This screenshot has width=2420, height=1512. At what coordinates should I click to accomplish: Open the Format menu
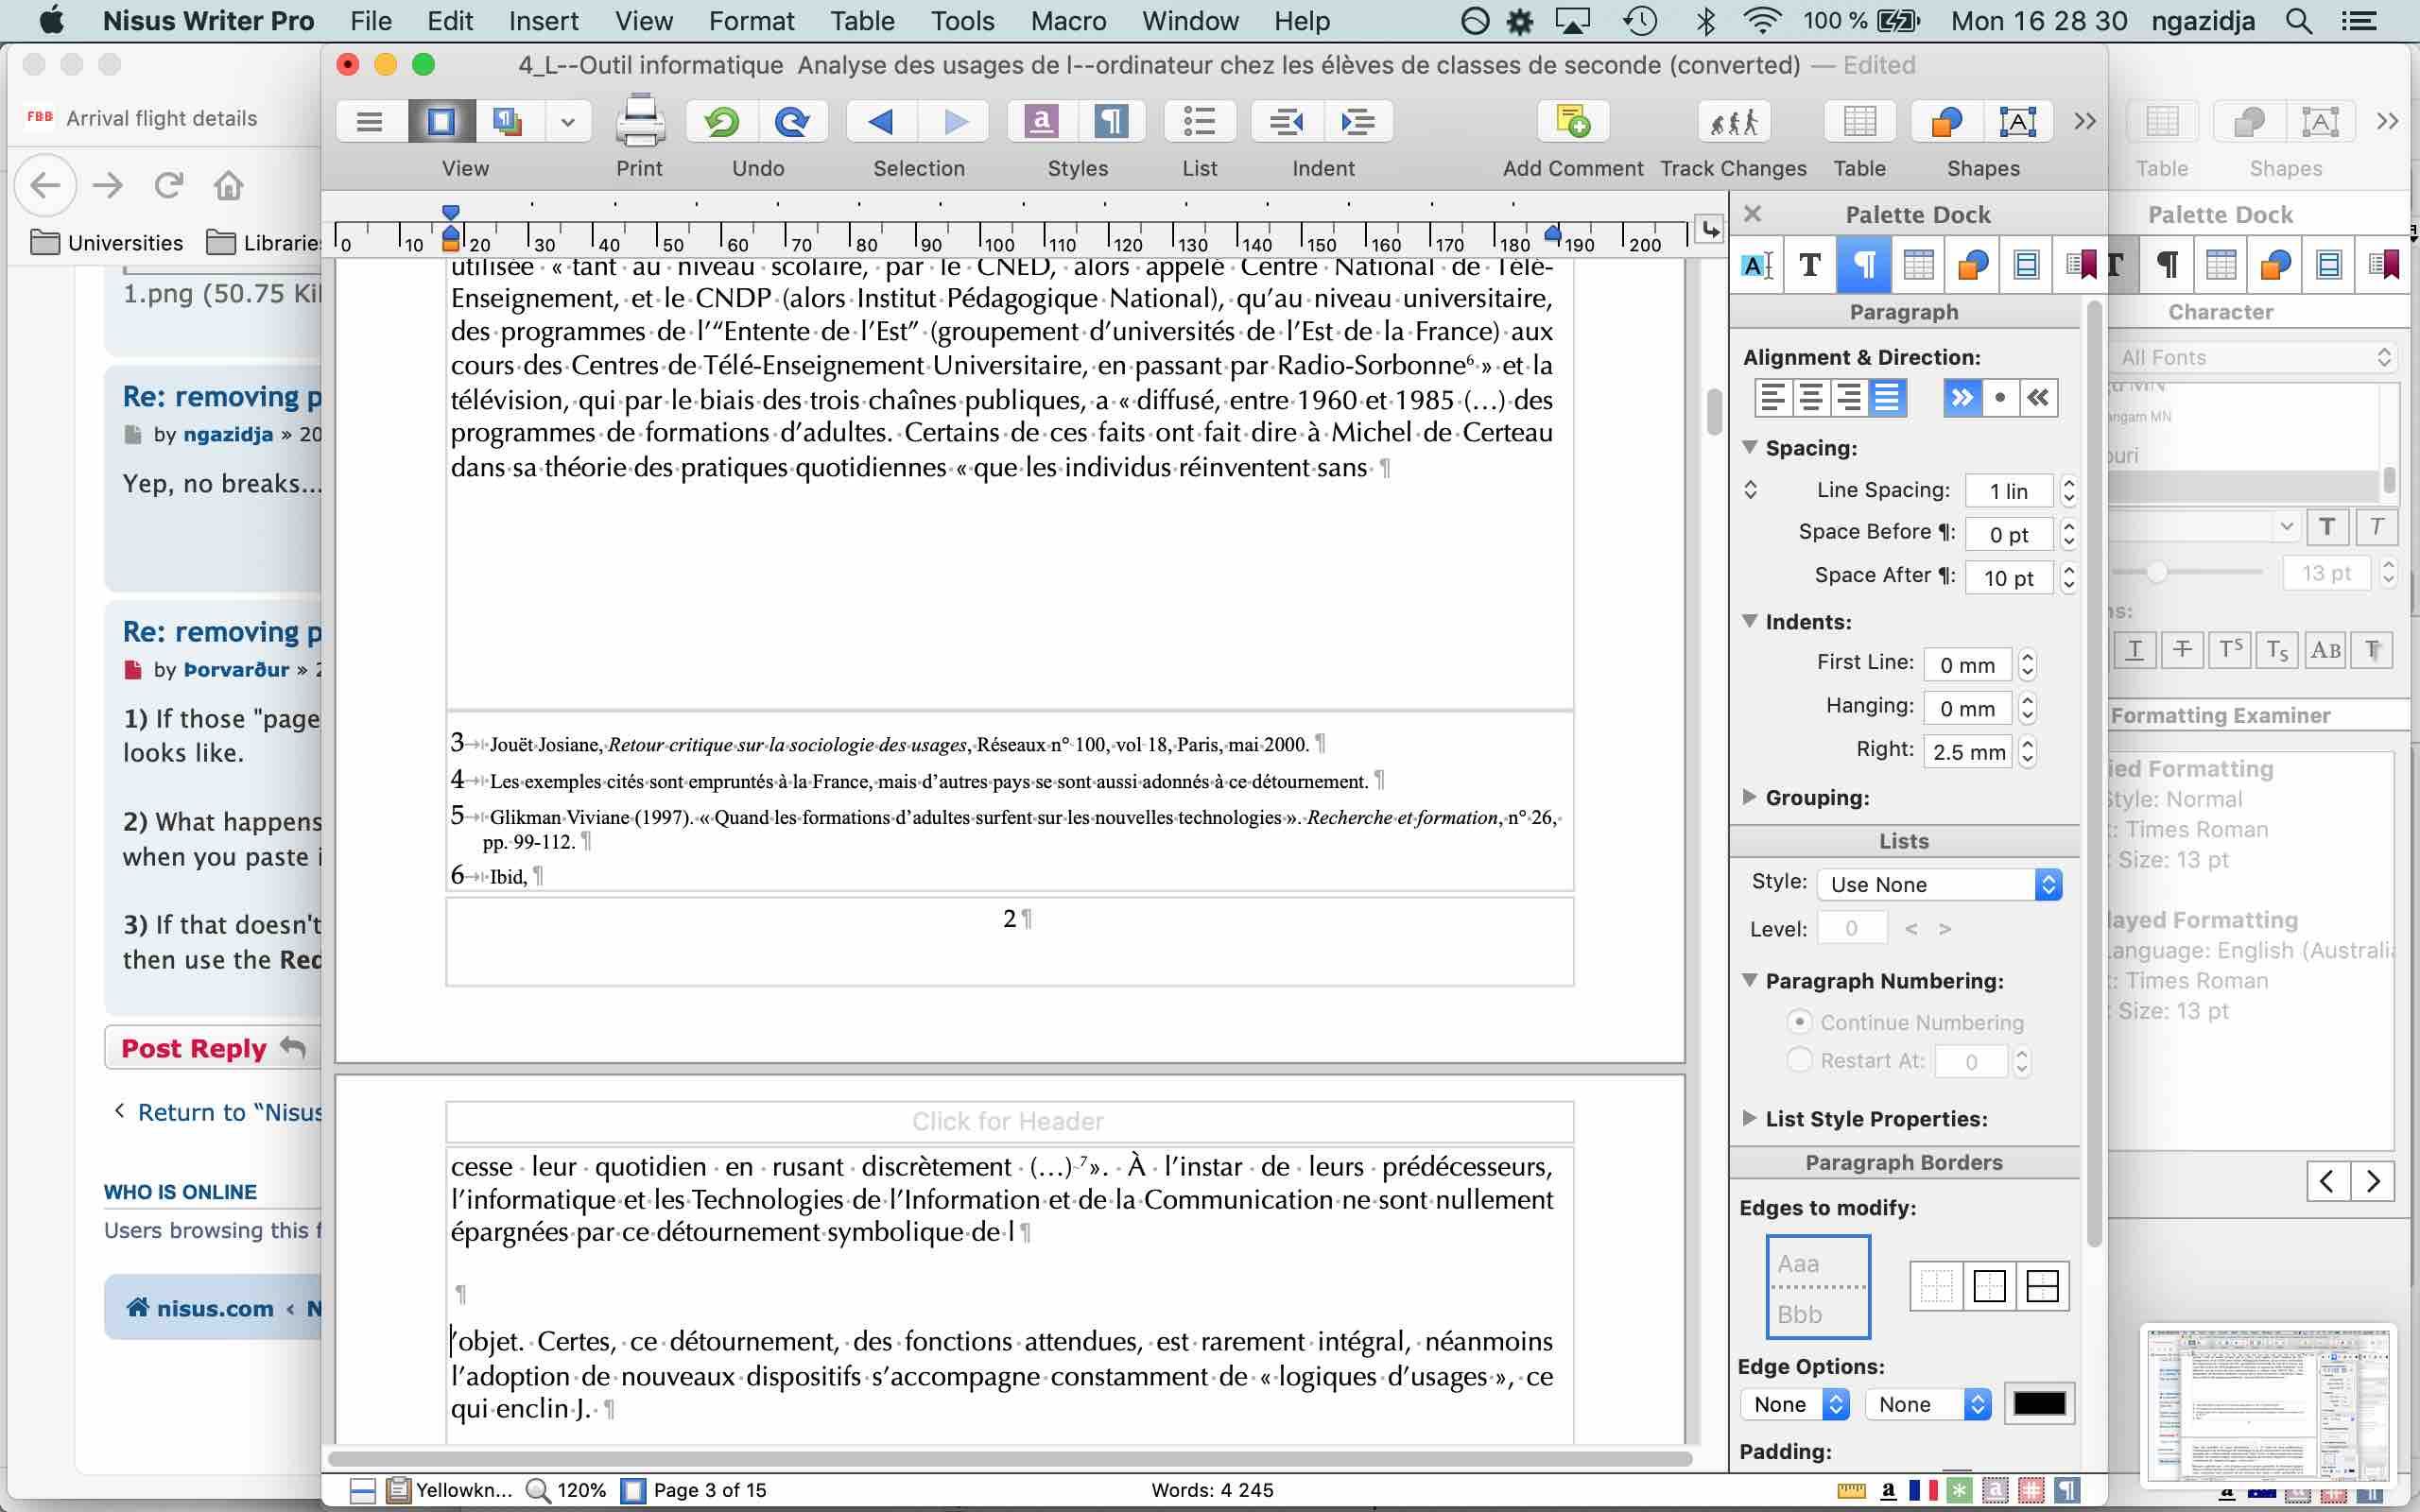[751, 21]
